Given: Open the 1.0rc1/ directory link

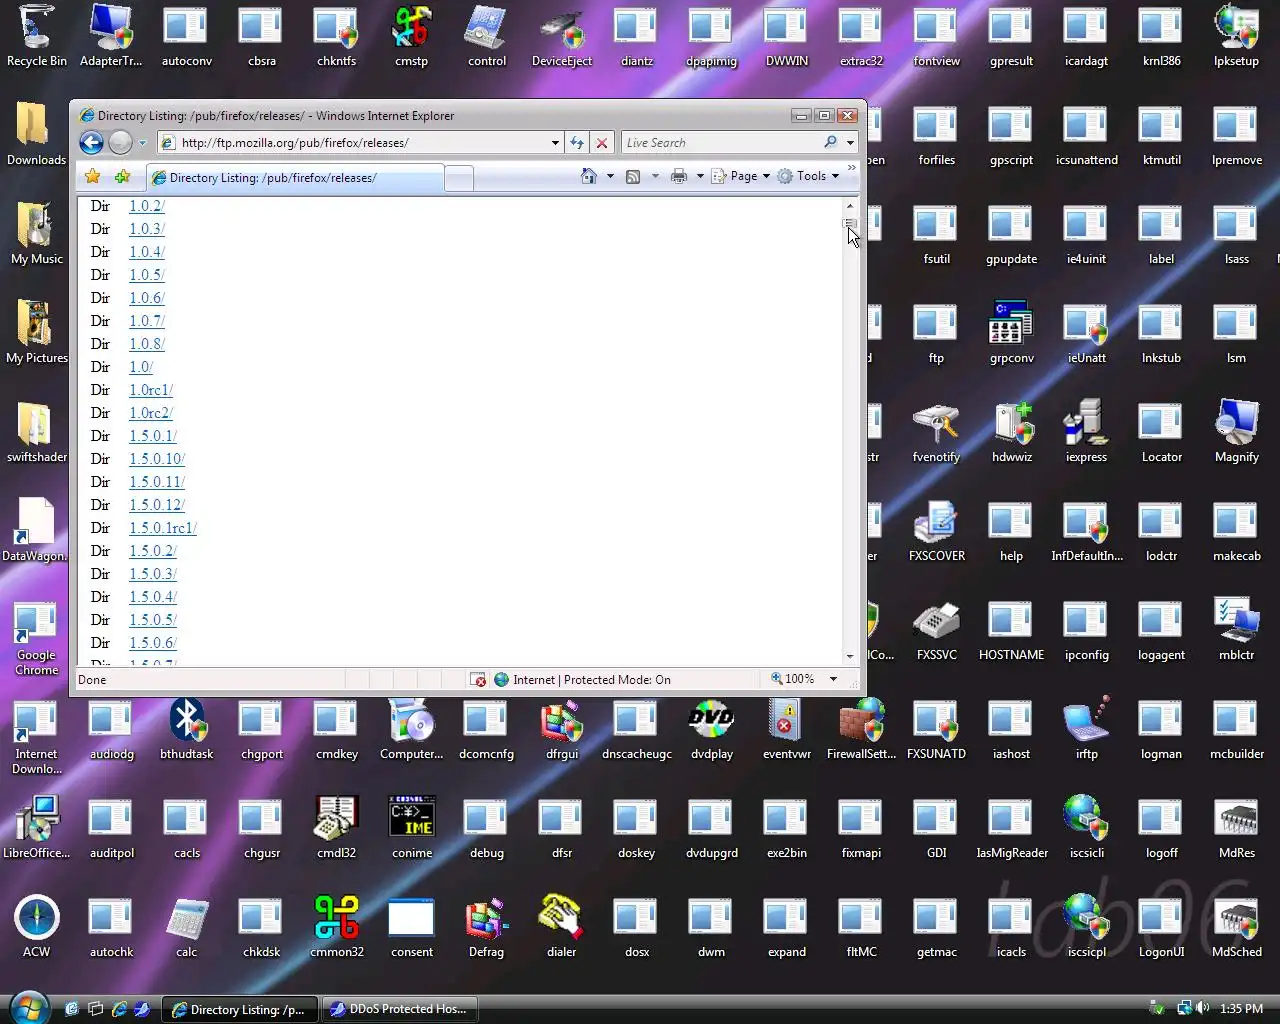Looking at the screenshot, I should pyautogui.click(x=151, y=390).
